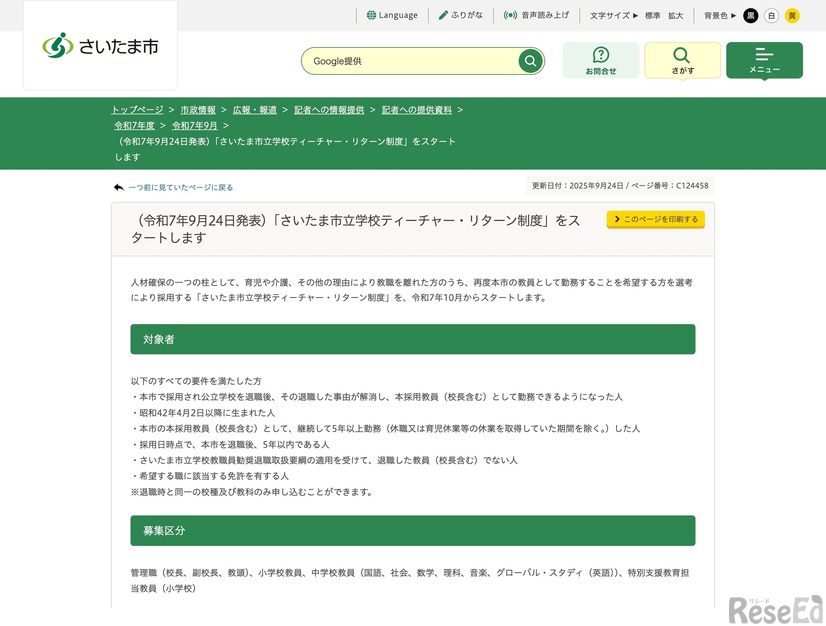Click line 希望する職に該当する免許を有する人

tap(210, 476)
